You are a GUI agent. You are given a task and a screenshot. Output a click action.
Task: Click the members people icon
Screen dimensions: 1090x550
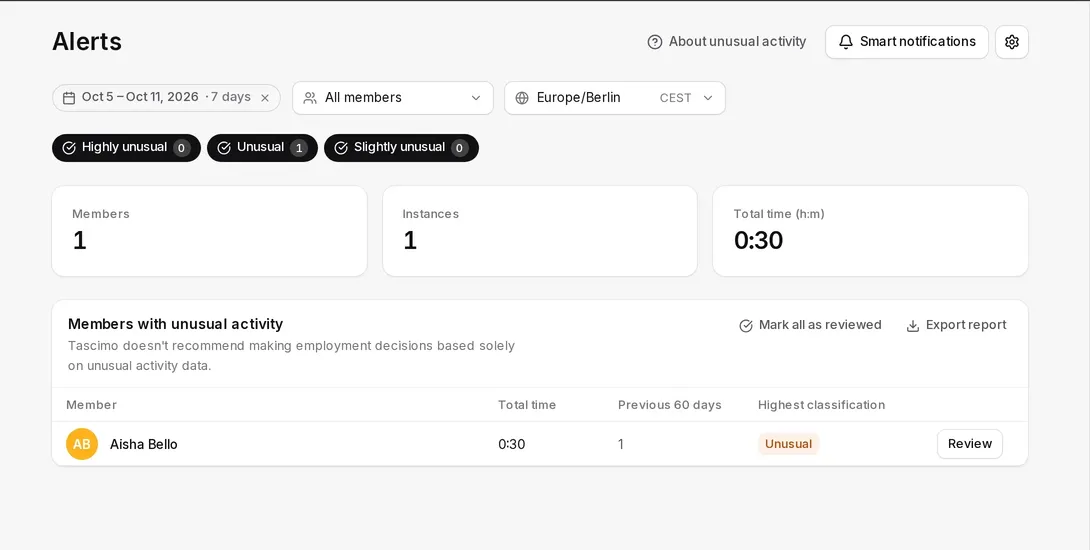(x=310, y=98)
